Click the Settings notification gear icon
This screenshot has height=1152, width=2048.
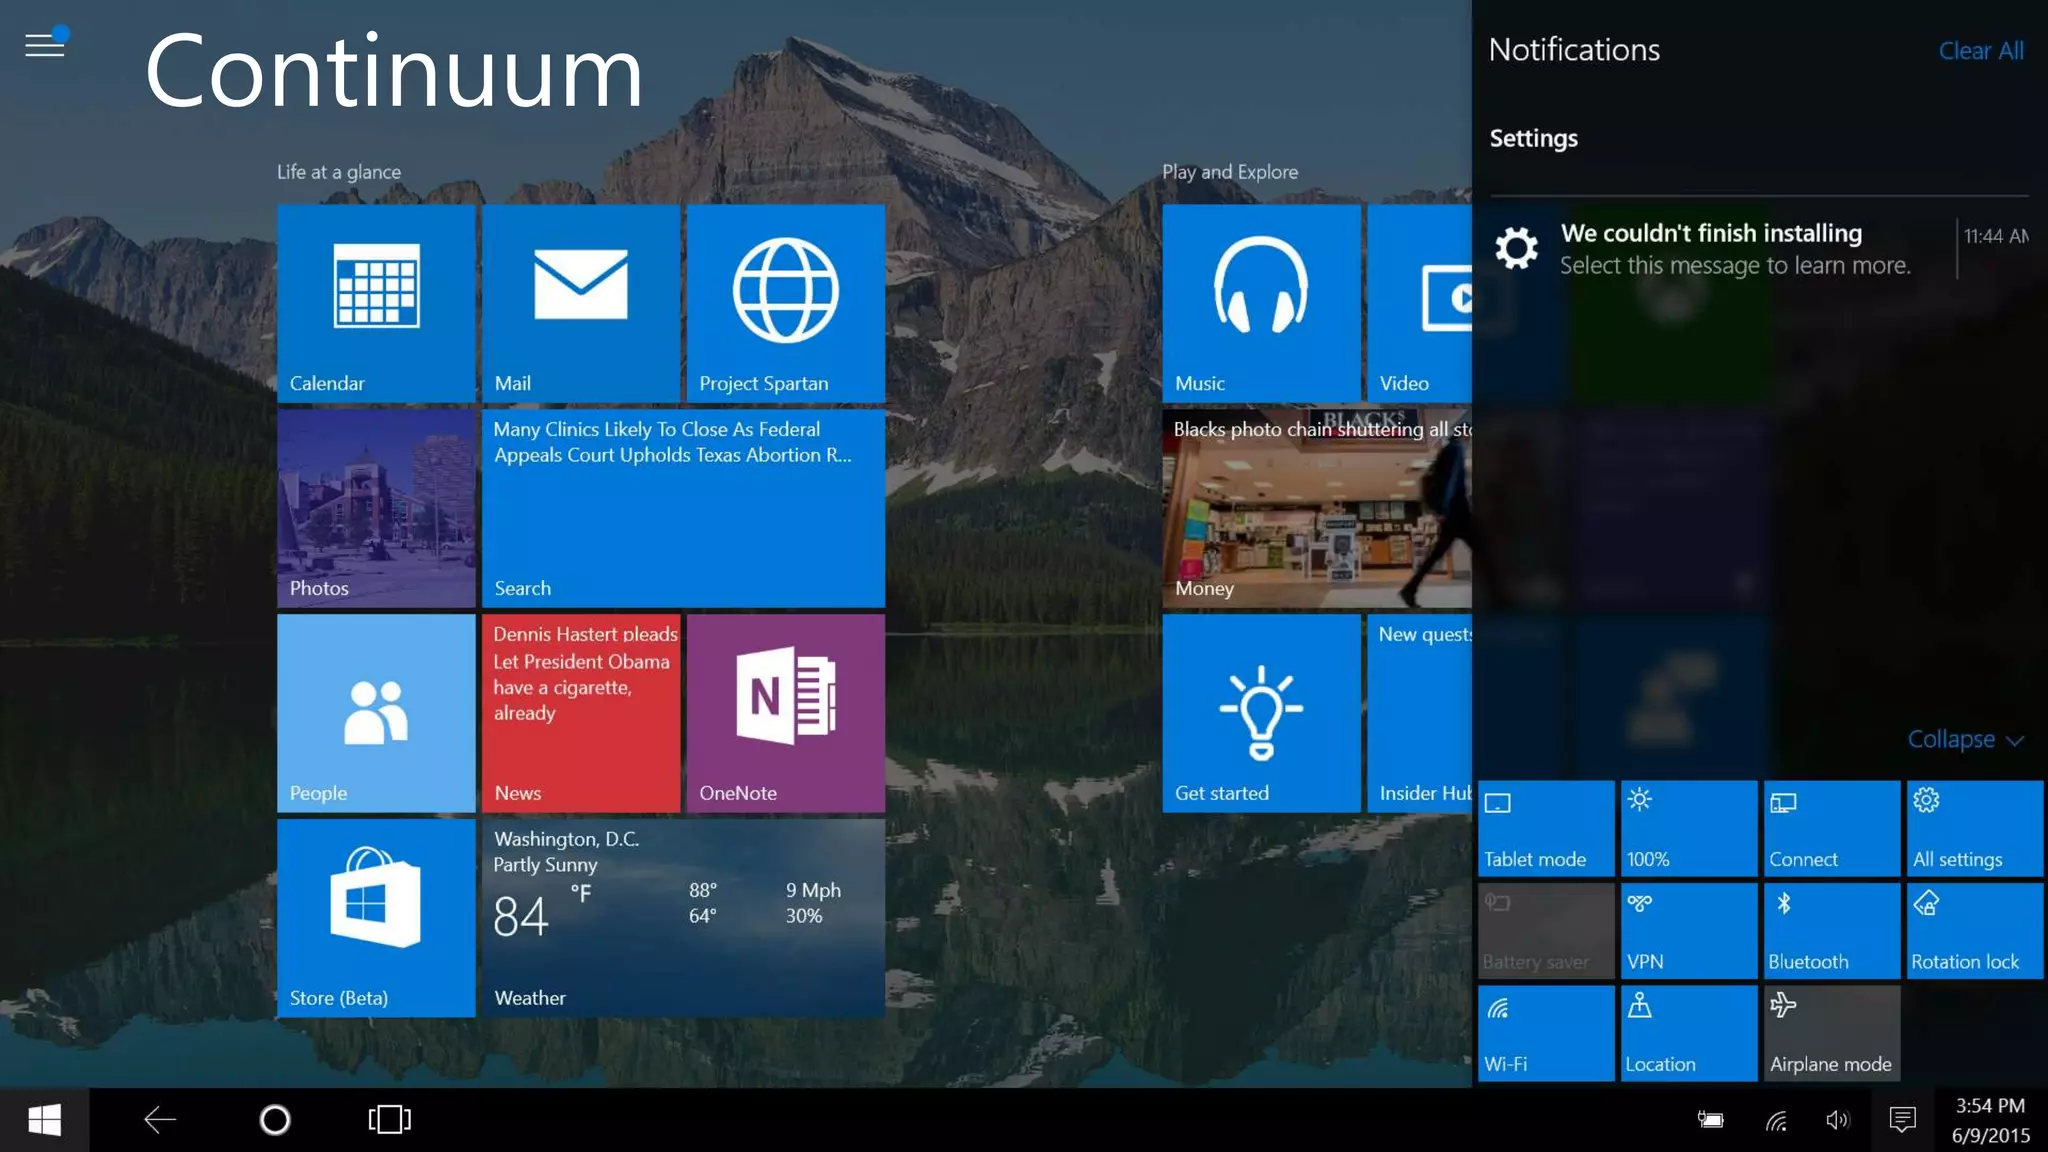coord(1516,248)
